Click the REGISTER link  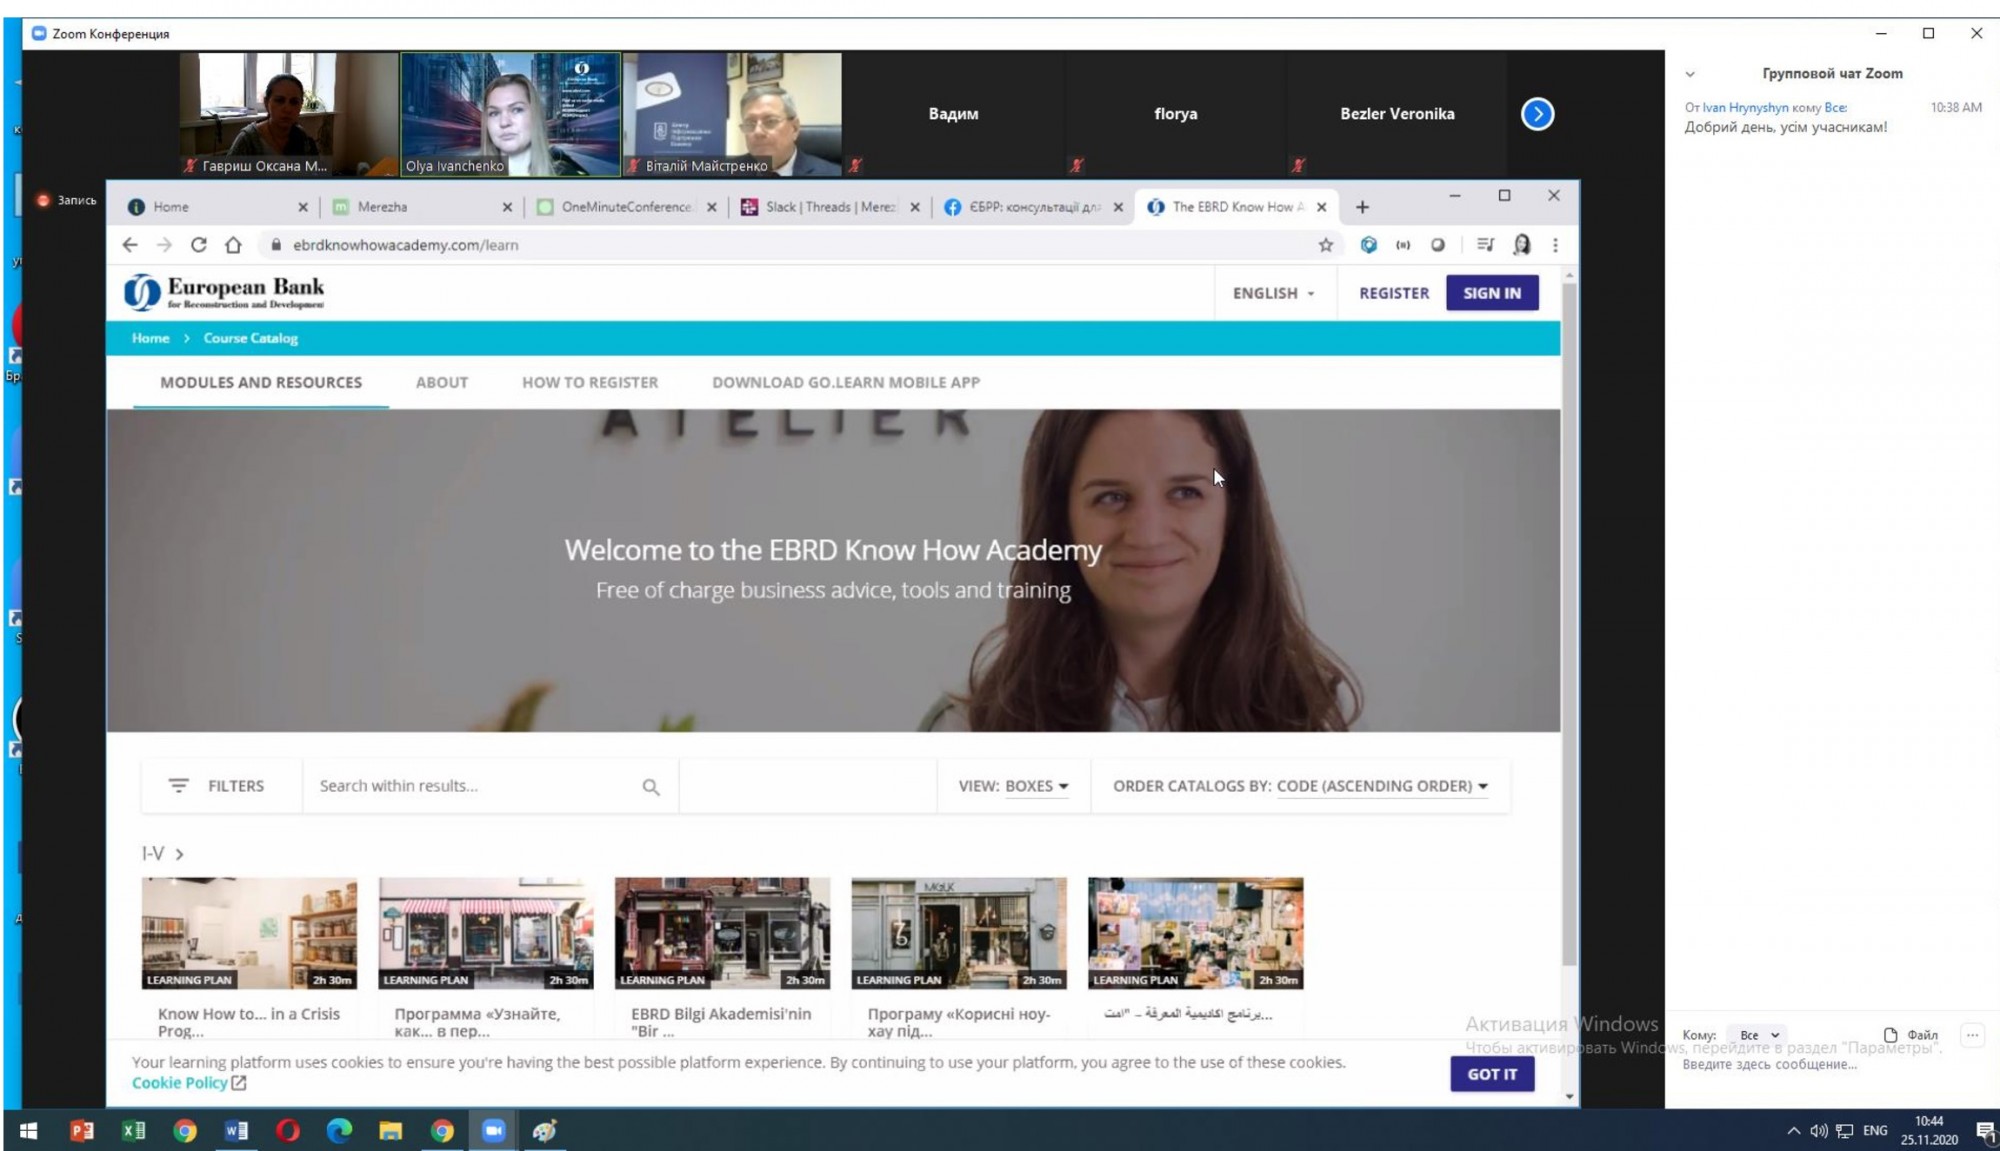(x=1394, y=293)
